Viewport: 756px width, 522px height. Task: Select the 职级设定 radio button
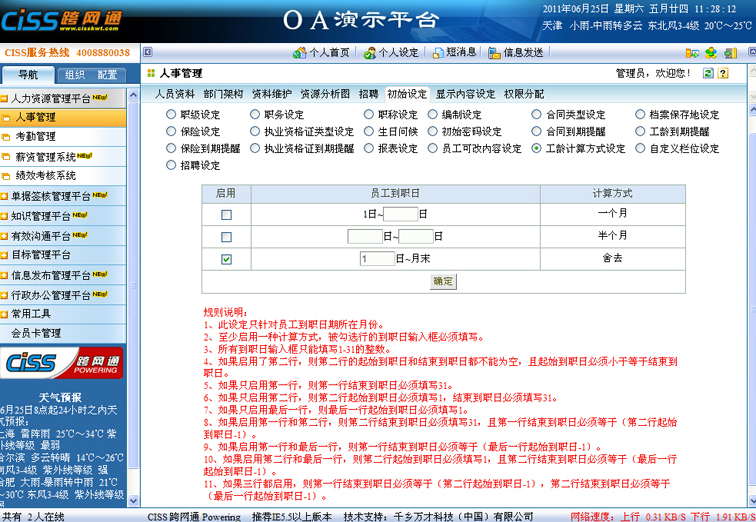[171, 115]
